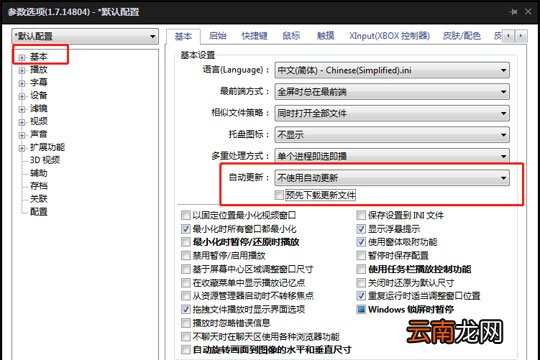Expand the 视频 tree node
The image size is (540, 360).
(22, 122)
